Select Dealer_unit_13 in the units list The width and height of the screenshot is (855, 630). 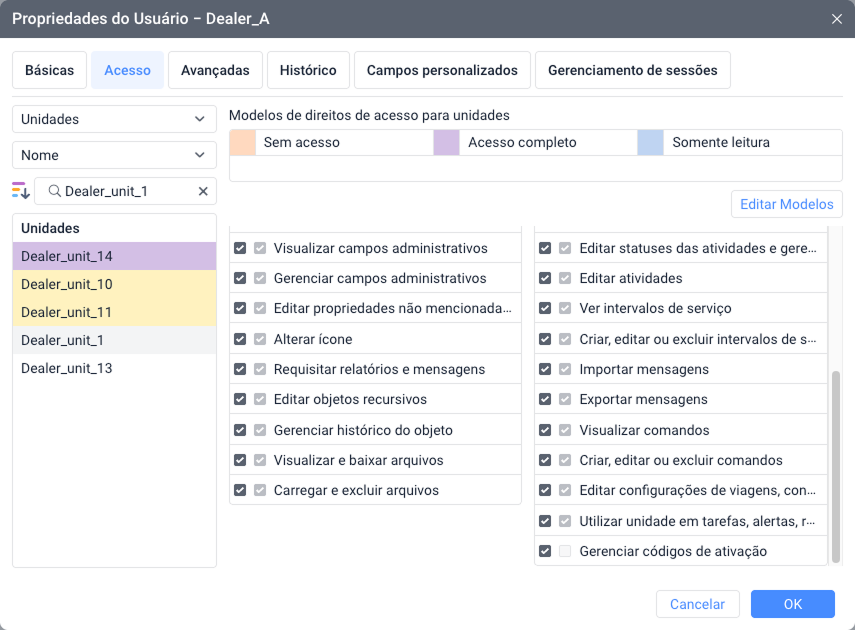tap(67, 368)
